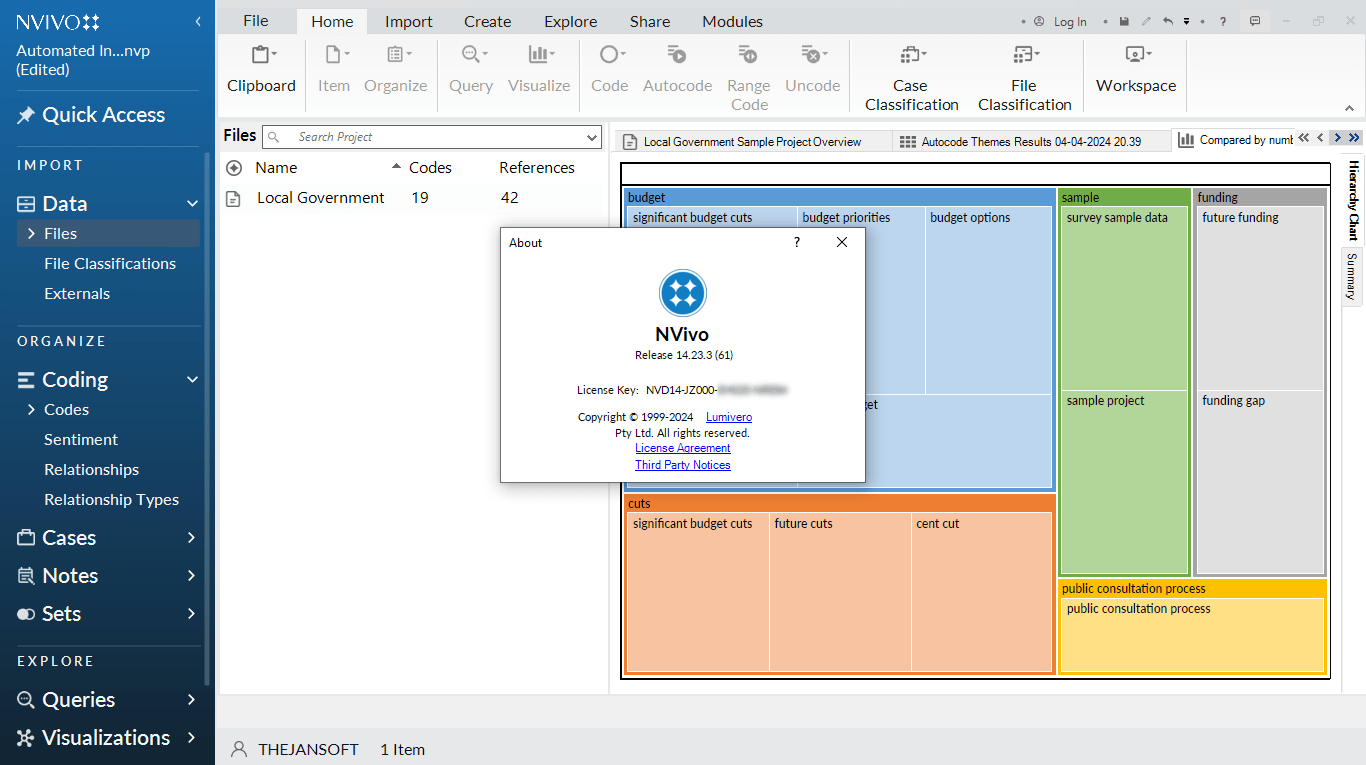Screen dimensions: 1366x765
Task: Open the License Agreement link
Action: 683,448
